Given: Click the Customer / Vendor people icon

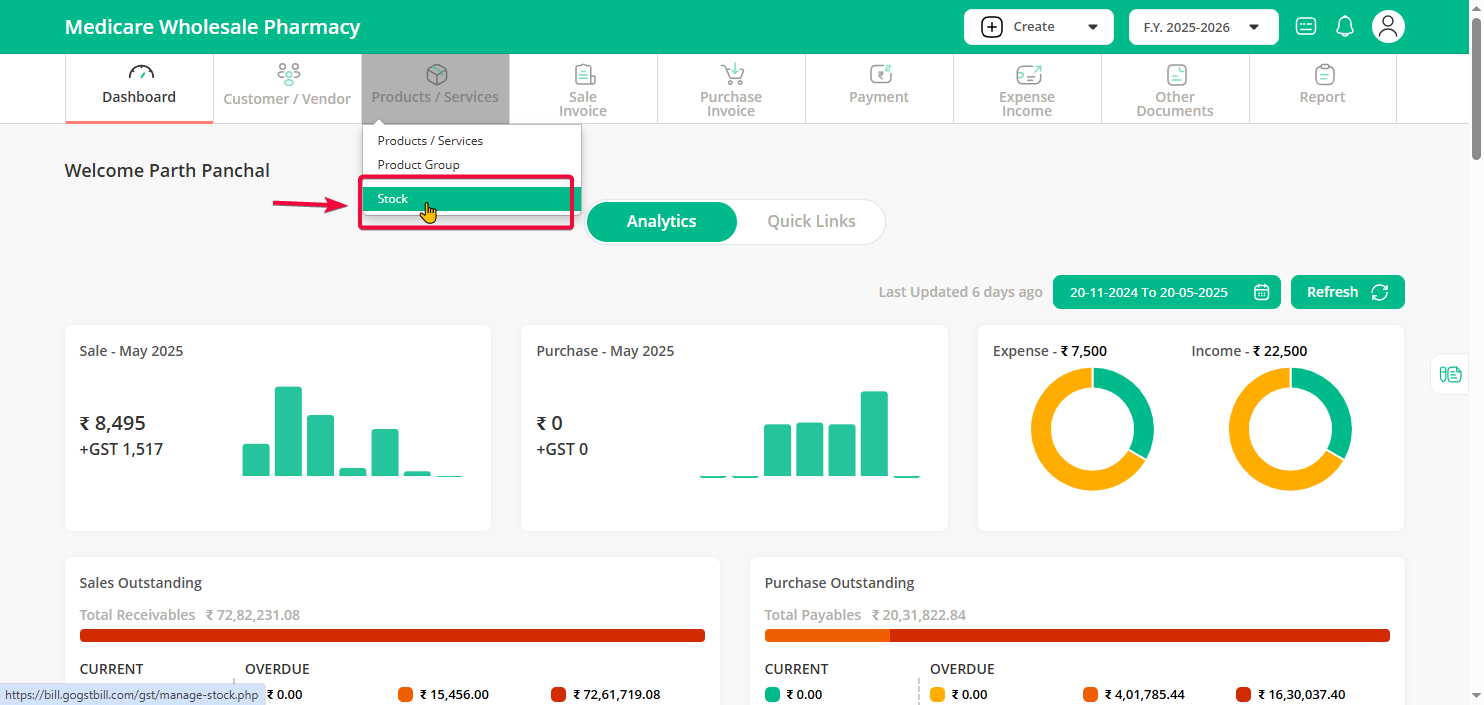Looking at the screenshot, I should (288, 75).
